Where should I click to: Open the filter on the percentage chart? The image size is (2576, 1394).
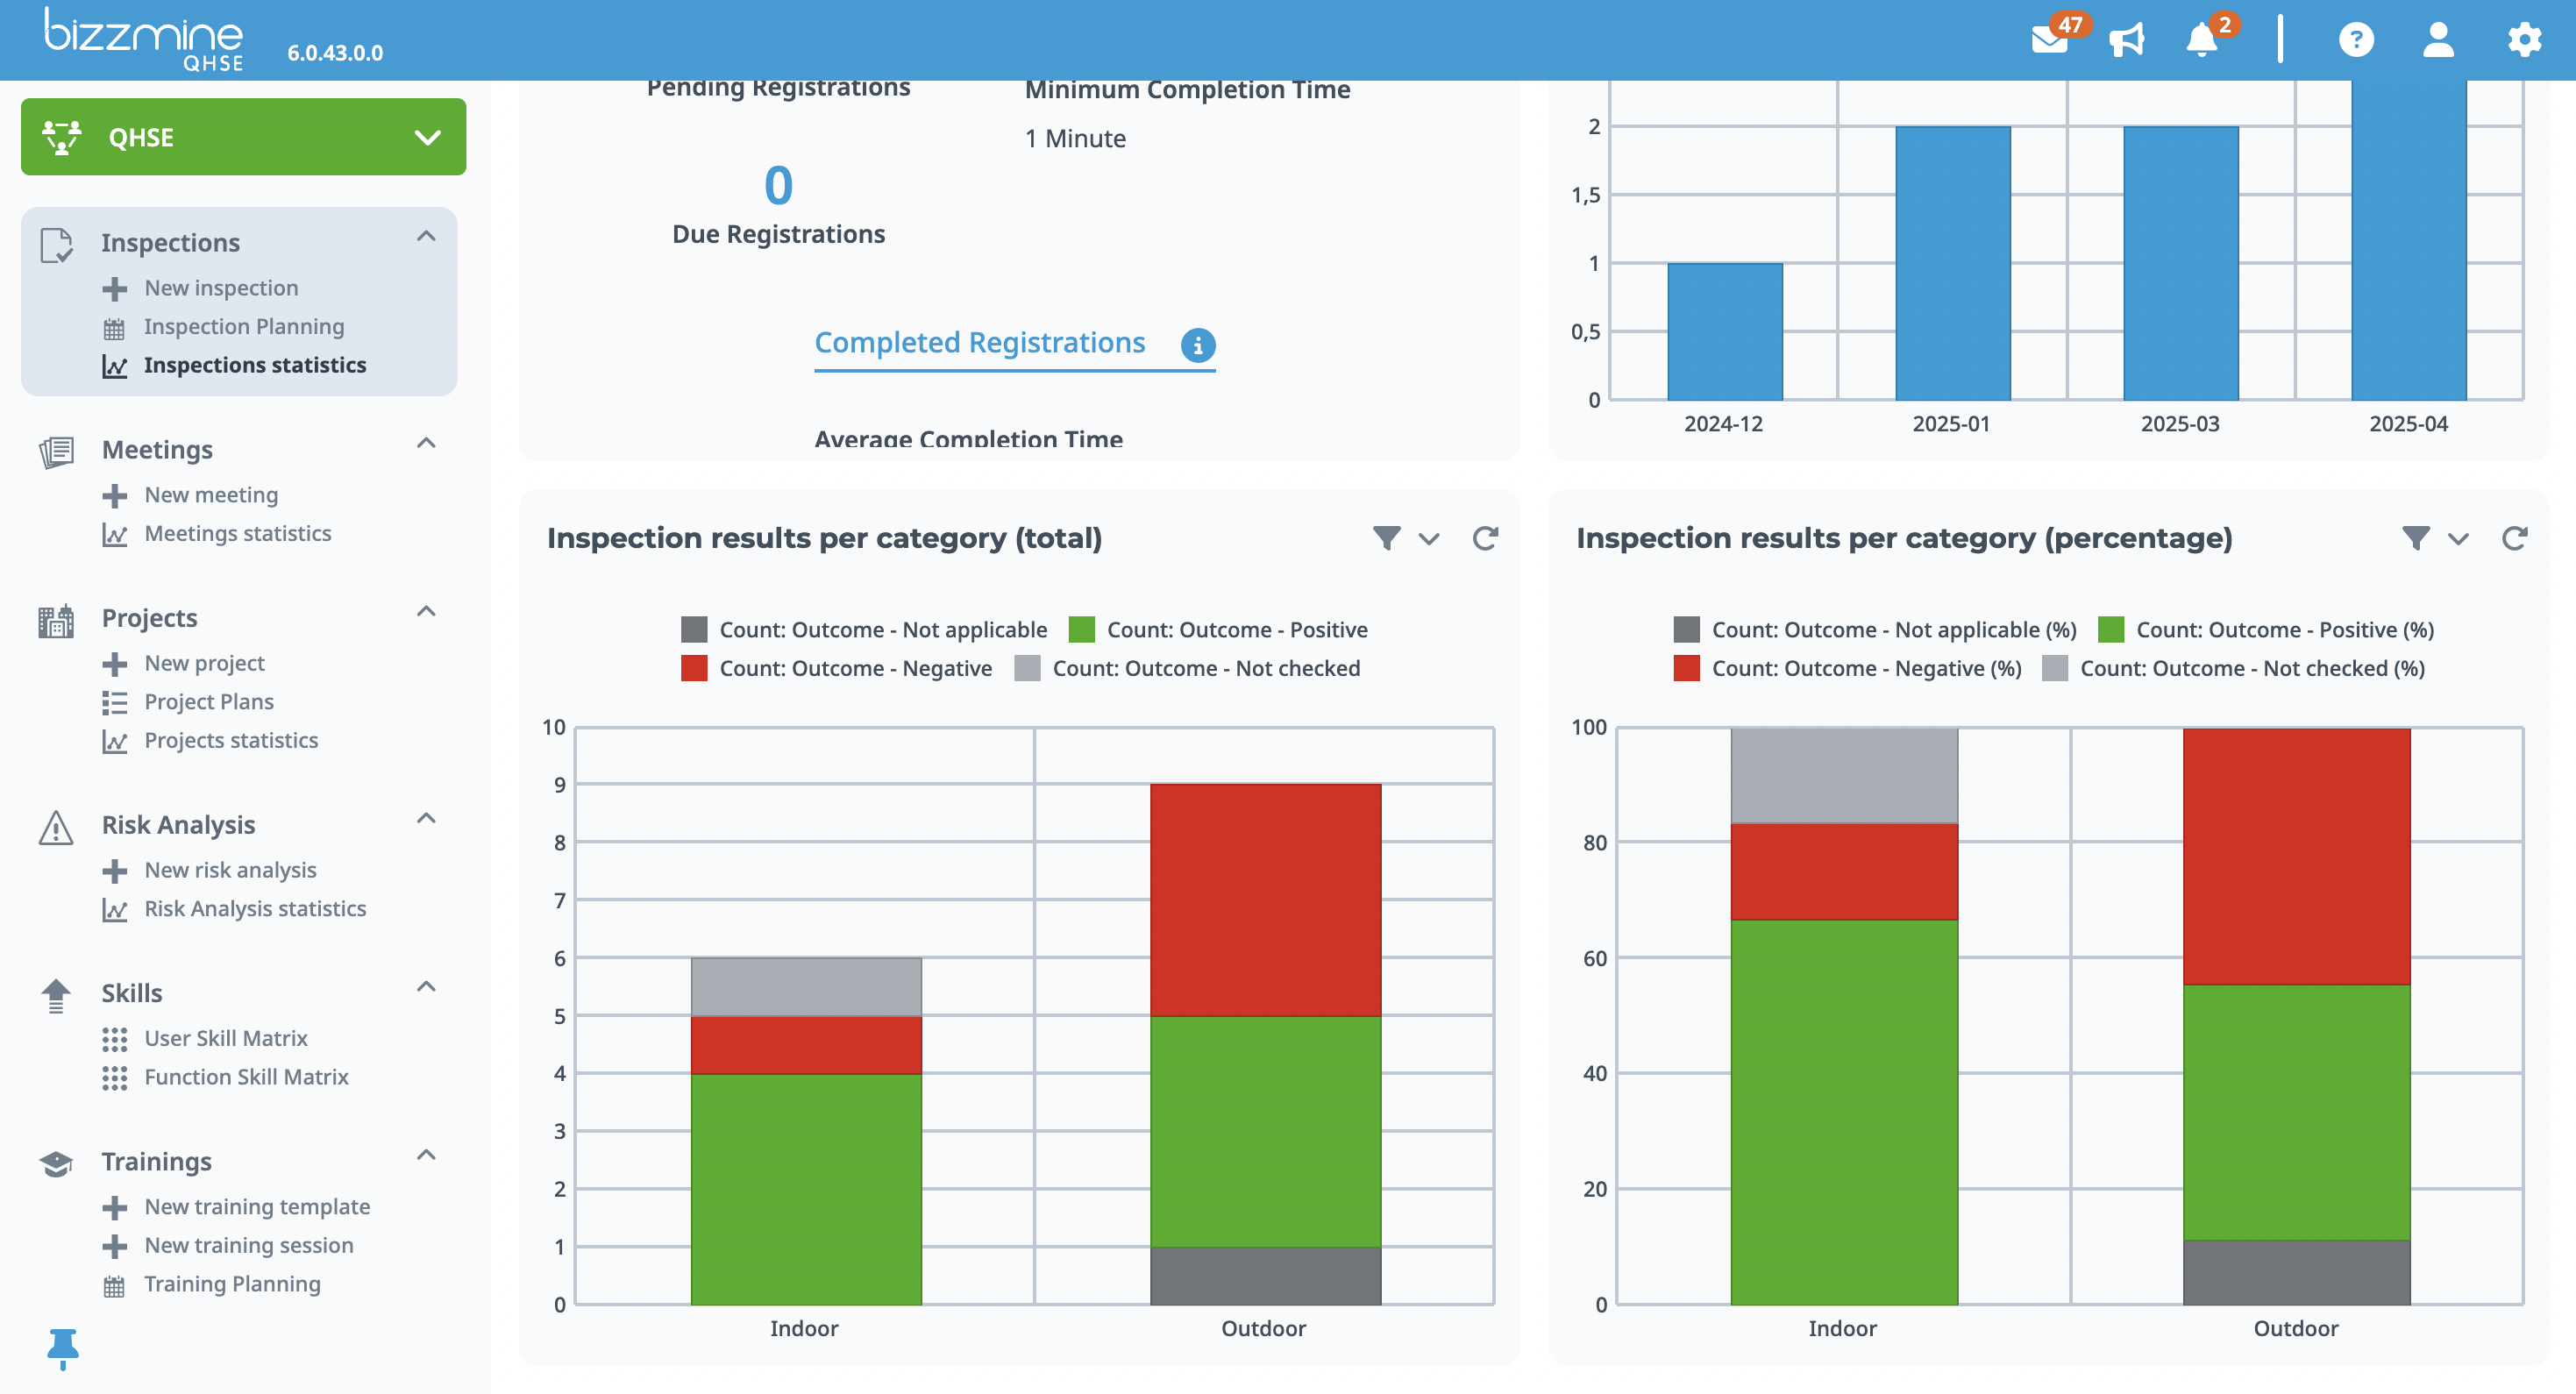click(x=2415, y=538)
